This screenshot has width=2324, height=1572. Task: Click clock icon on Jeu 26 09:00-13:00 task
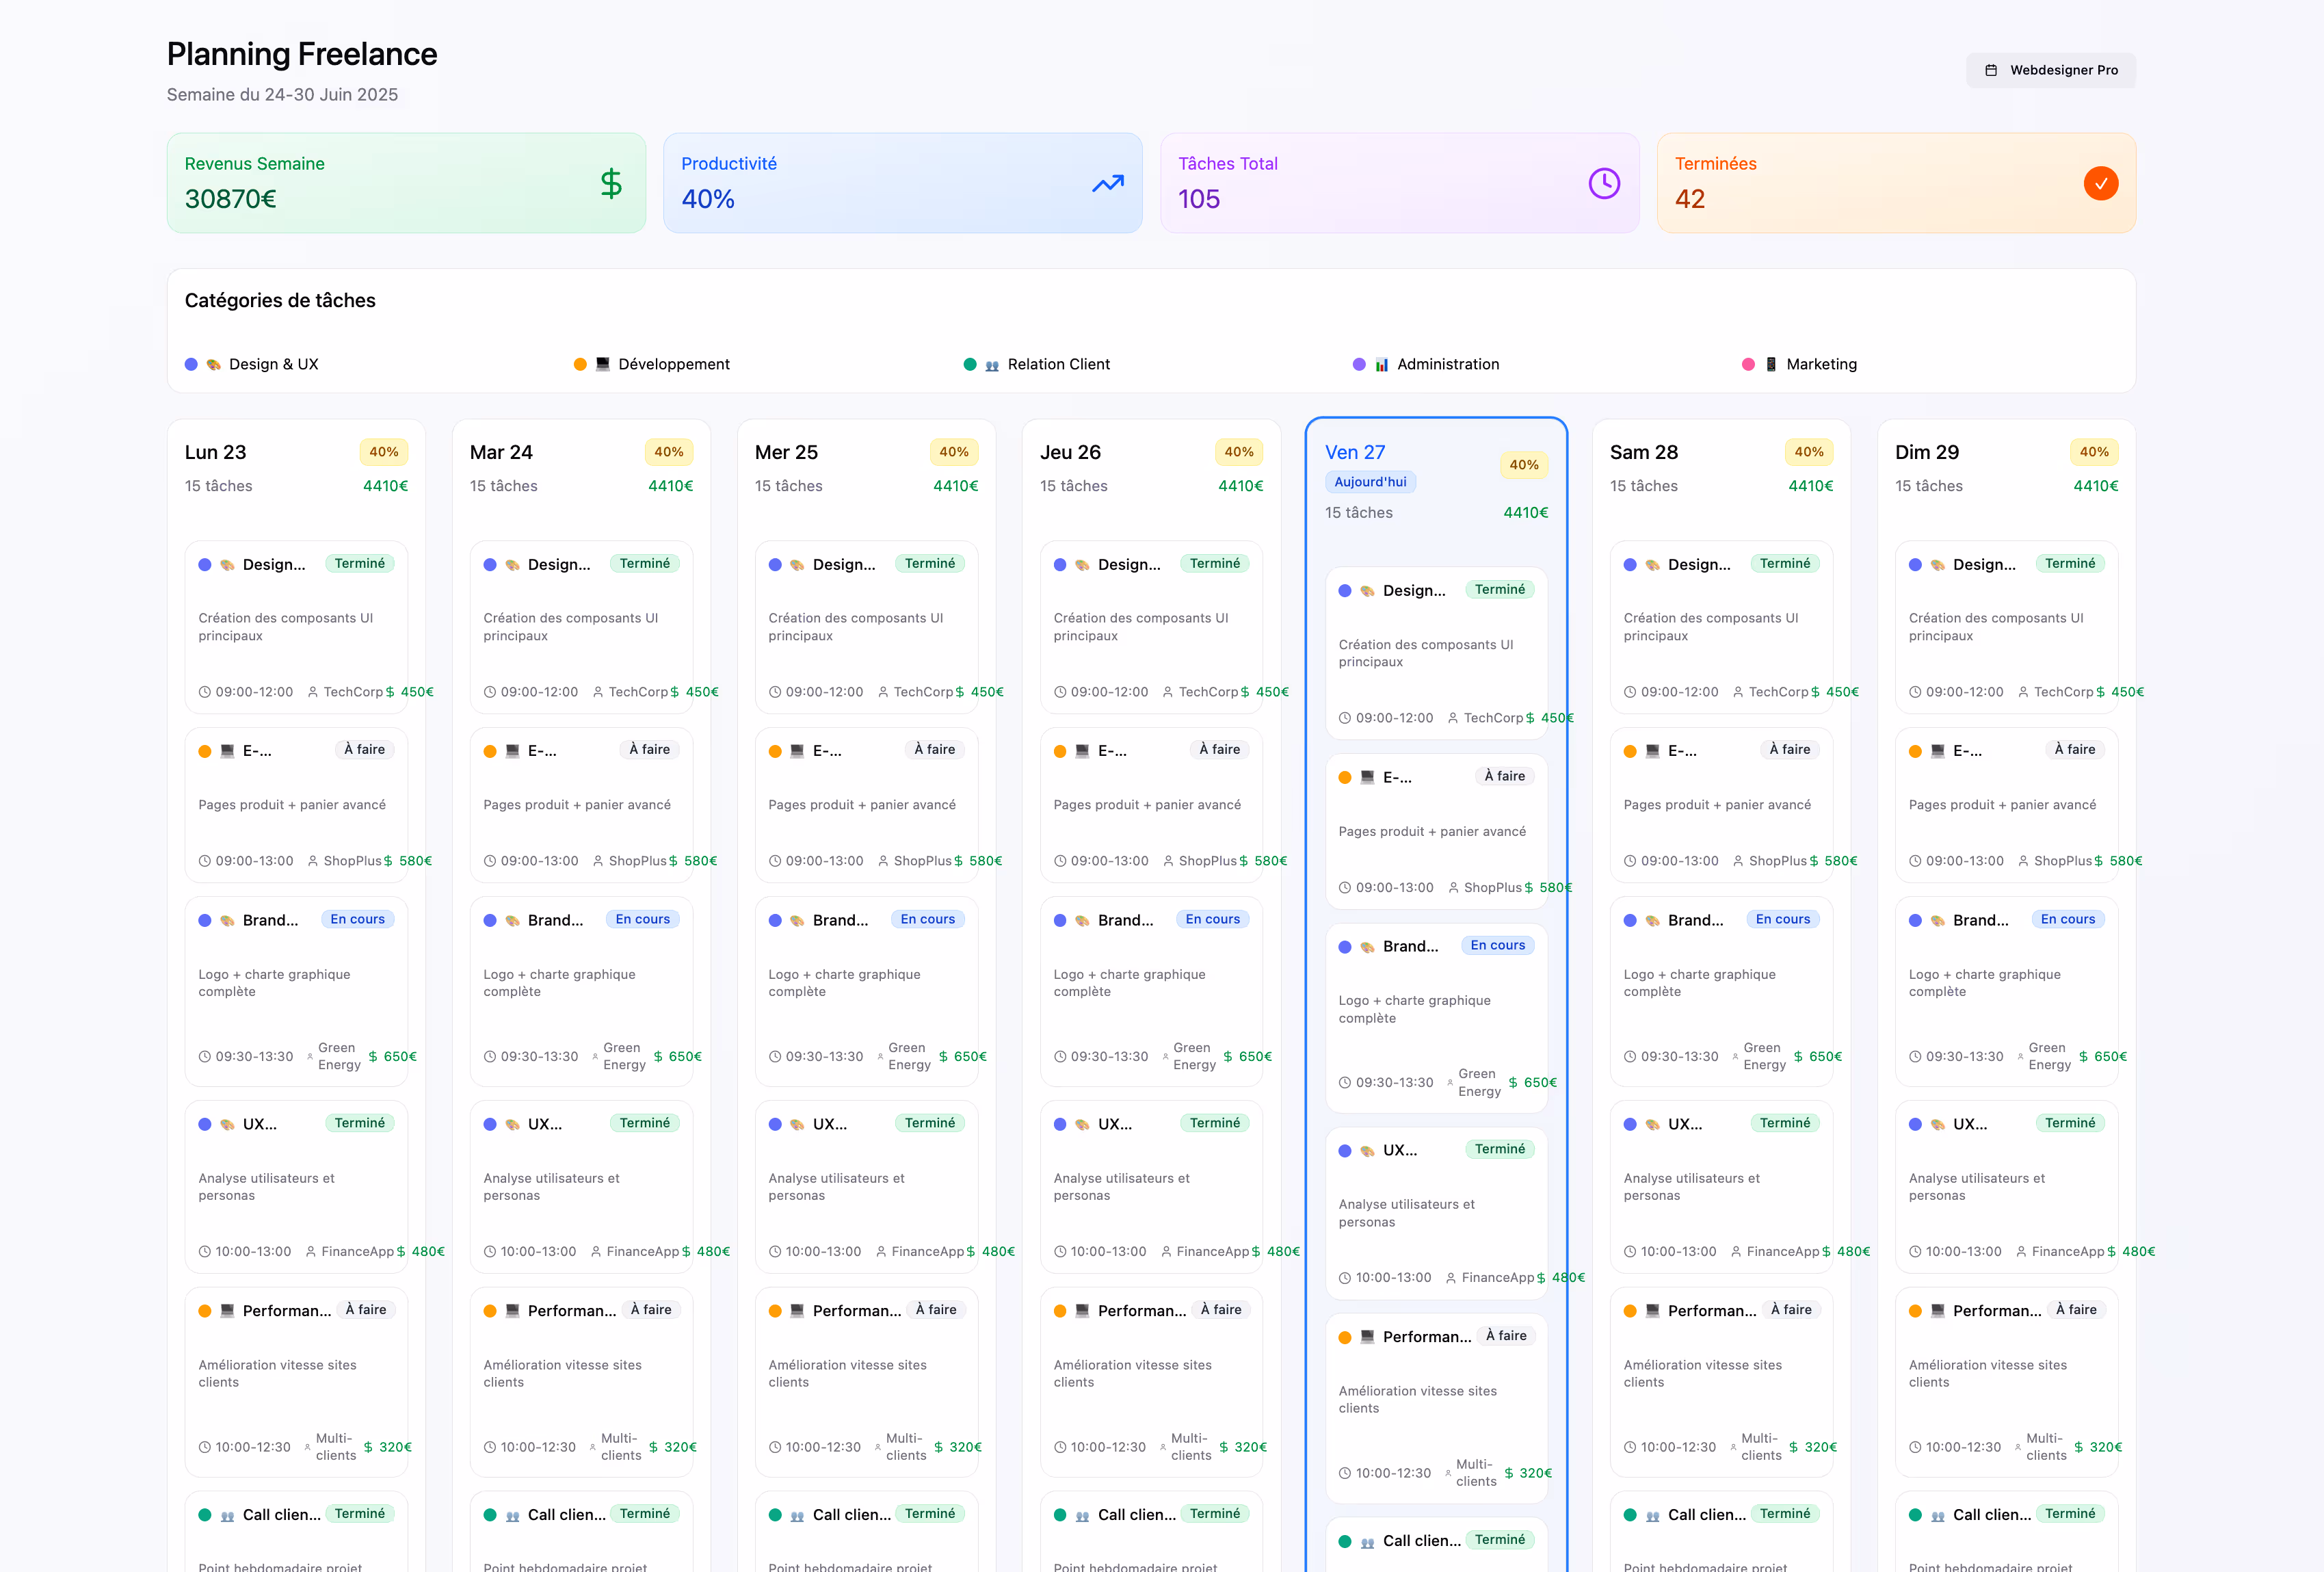pyautogui.click(x=1060, y=861)
